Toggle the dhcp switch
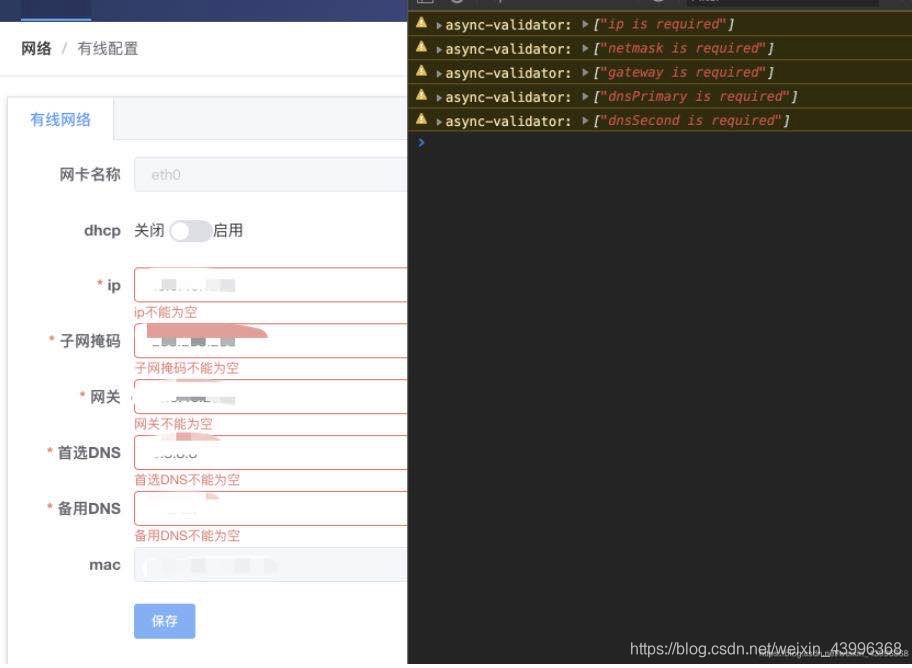The image size is (912, 668). coord(190,231)
